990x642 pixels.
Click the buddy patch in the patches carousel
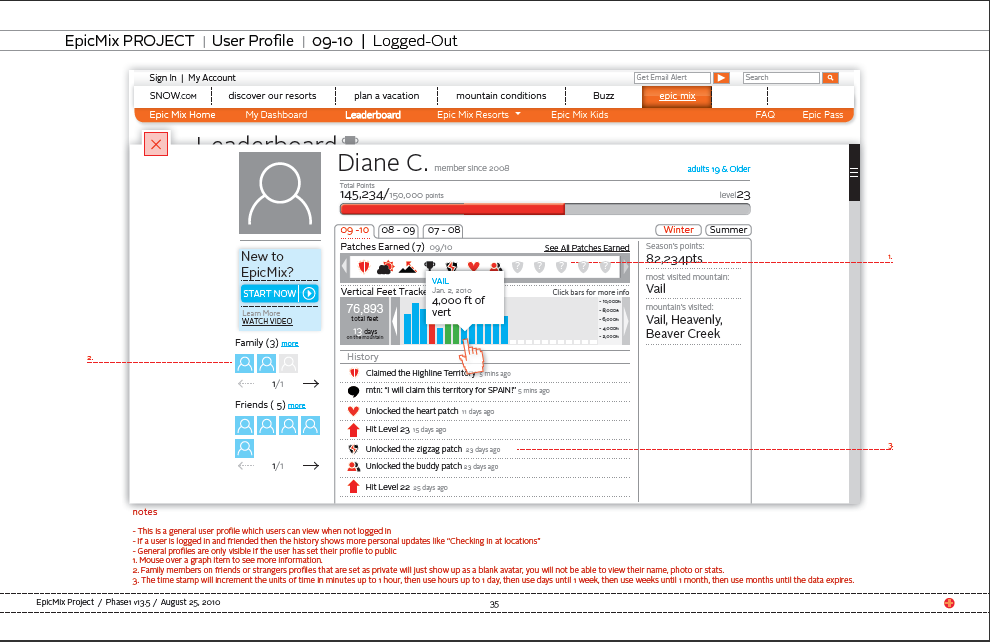click(496, 267)
